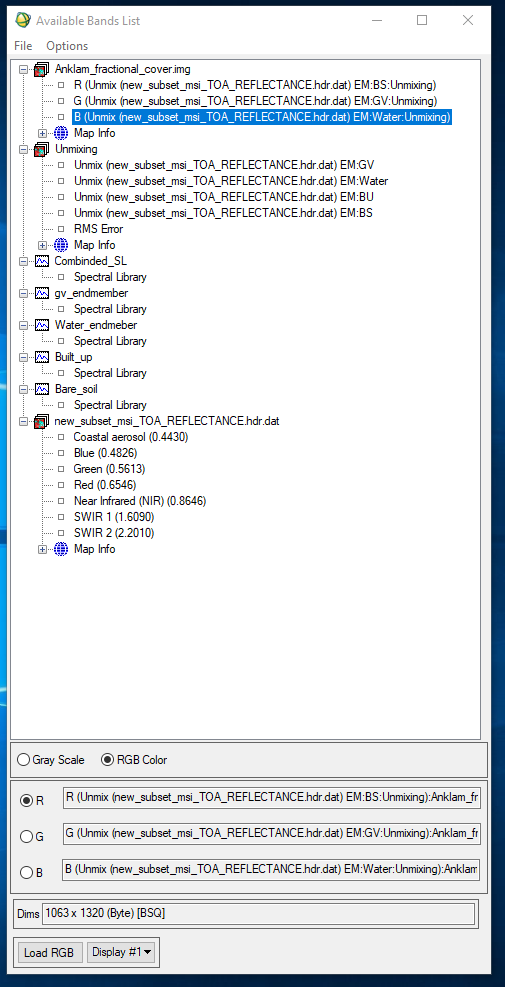
Task: Select the G channel radio button
Action: pyautogui.click(x=26, y=837)
